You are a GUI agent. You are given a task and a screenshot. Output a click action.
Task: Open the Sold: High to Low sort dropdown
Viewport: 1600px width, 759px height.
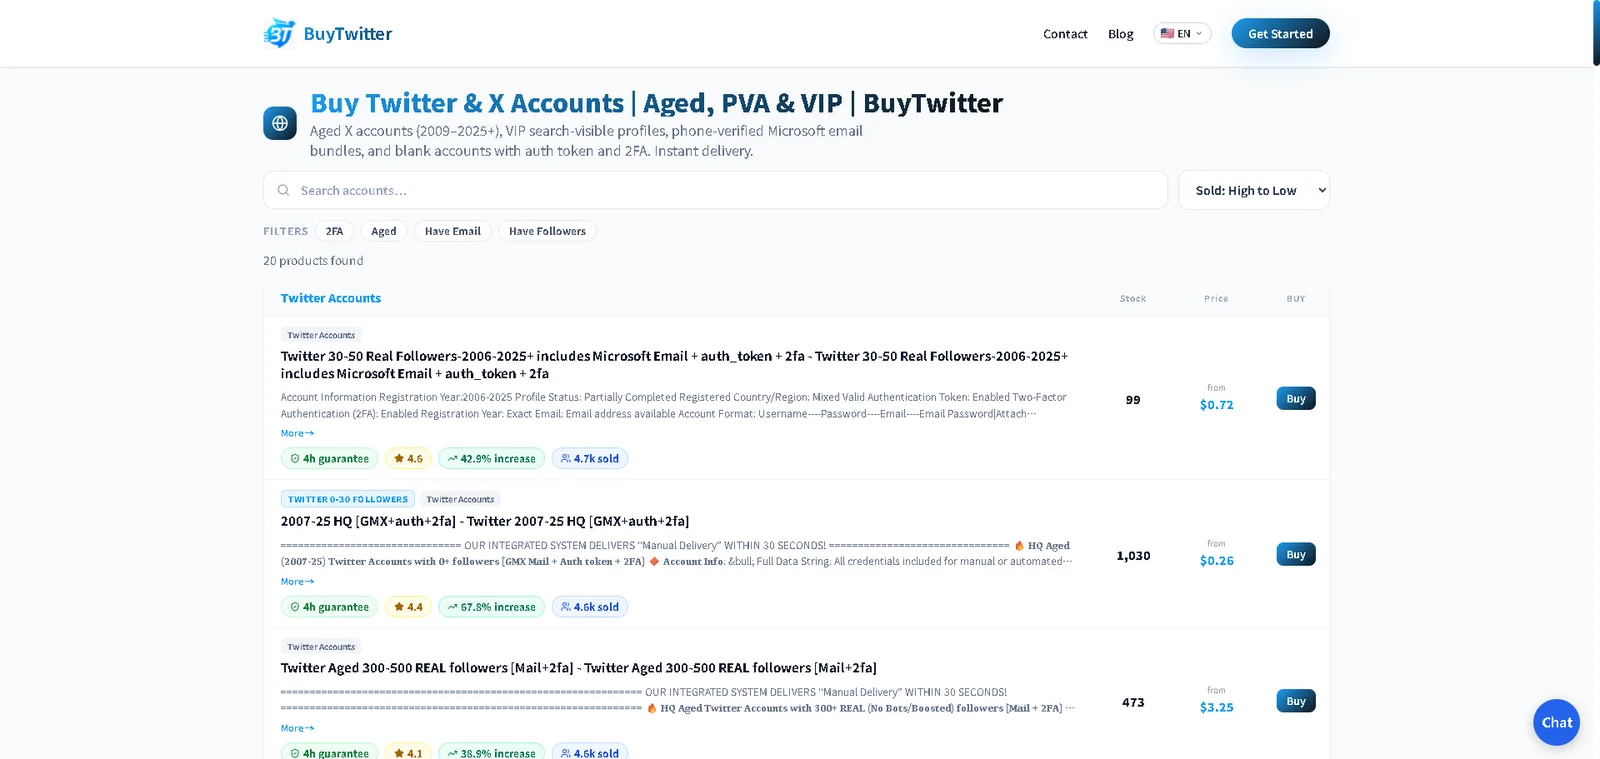click(1254, 190)
